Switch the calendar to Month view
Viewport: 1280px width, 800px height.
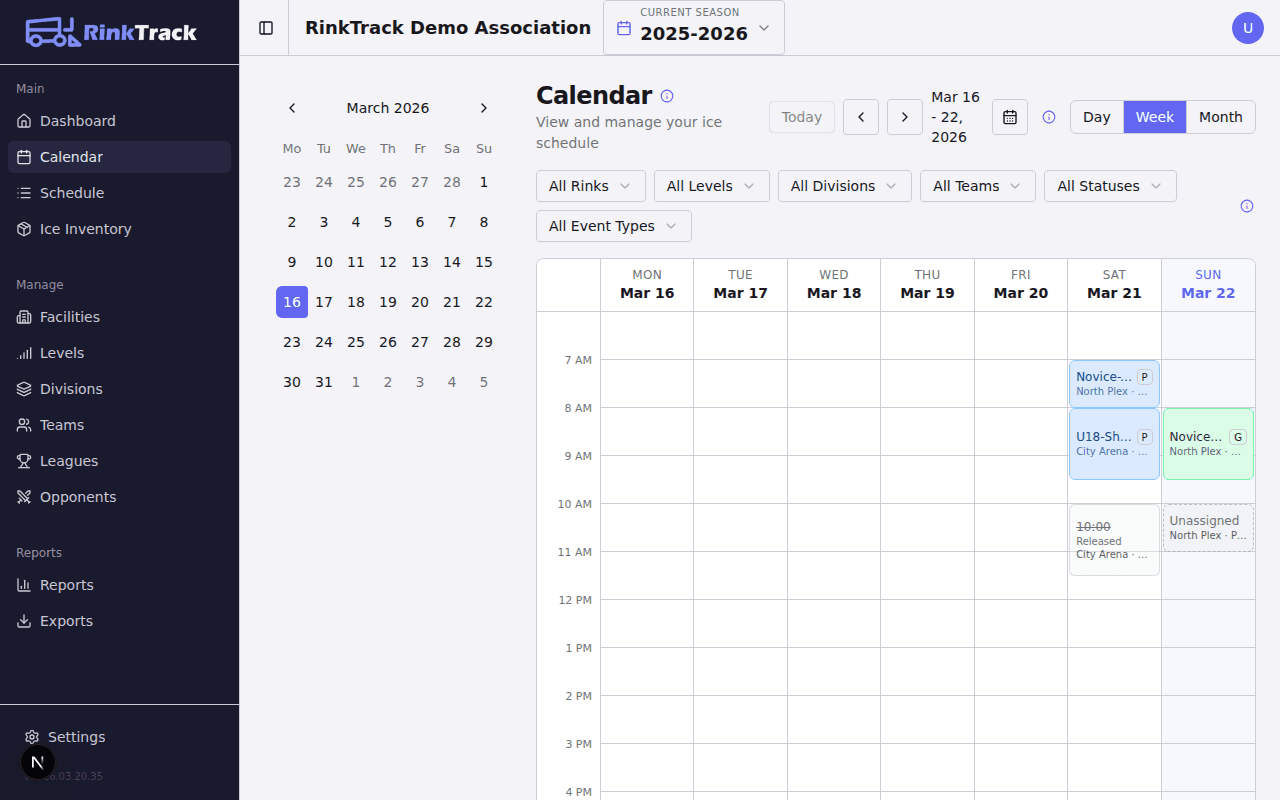pos(1220,117)
